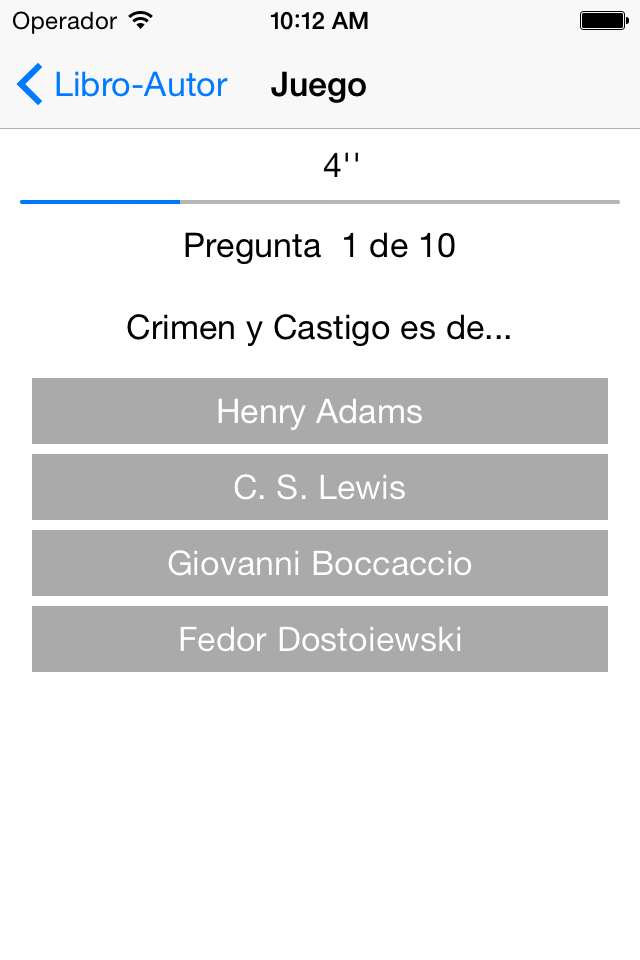The width and height of the screenshot is (640, 960).
Task: Click the blue filled part of progress bar
Action: point(100,201)
